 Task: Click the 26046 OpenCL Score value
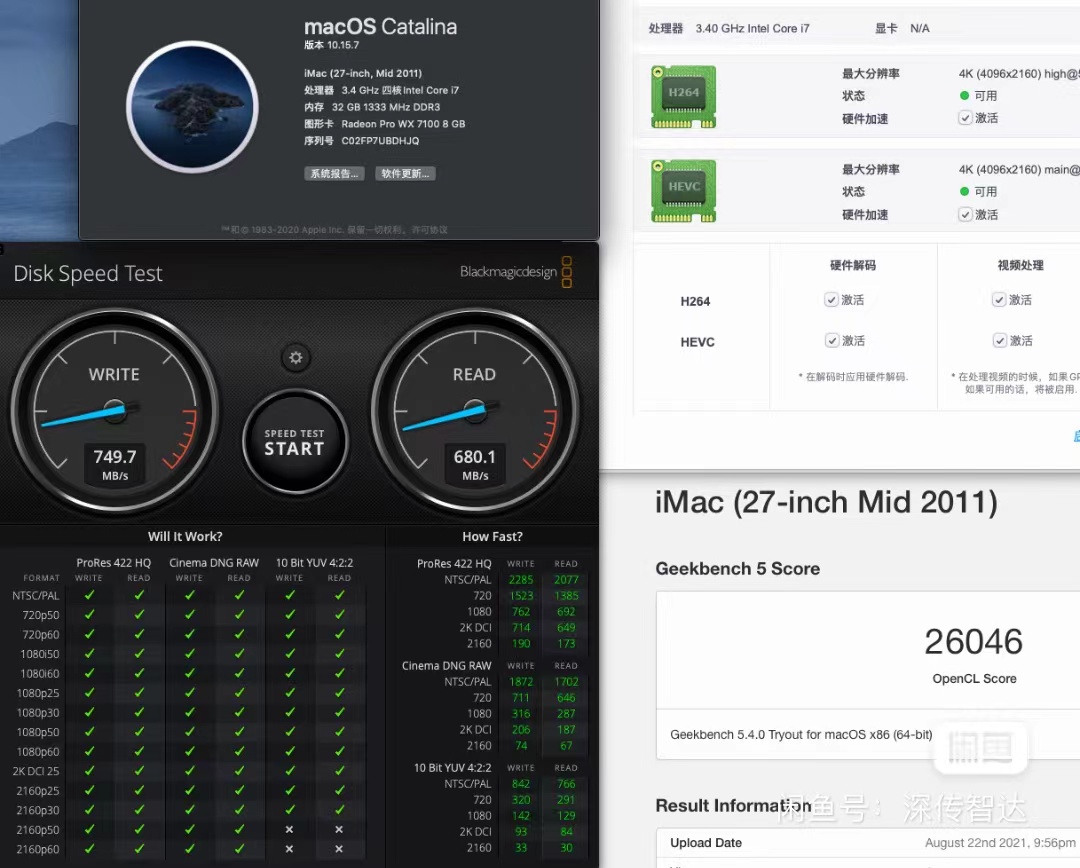pyautogui.click(x=973, y=642)
